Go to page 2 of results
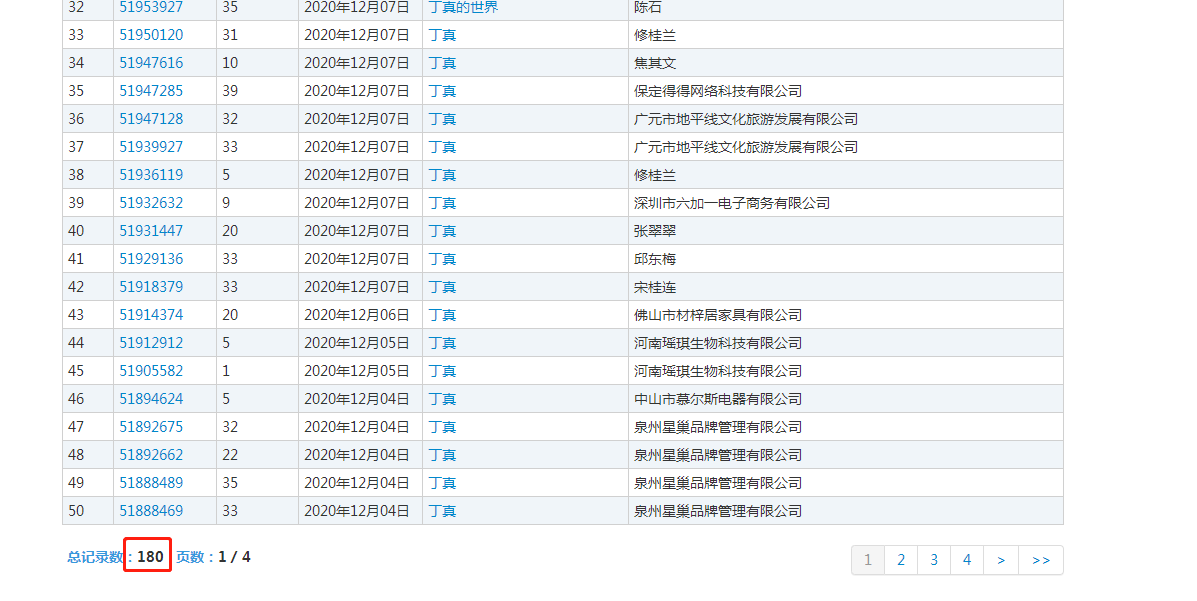The image size is (1197, 601). coord(901,560)
